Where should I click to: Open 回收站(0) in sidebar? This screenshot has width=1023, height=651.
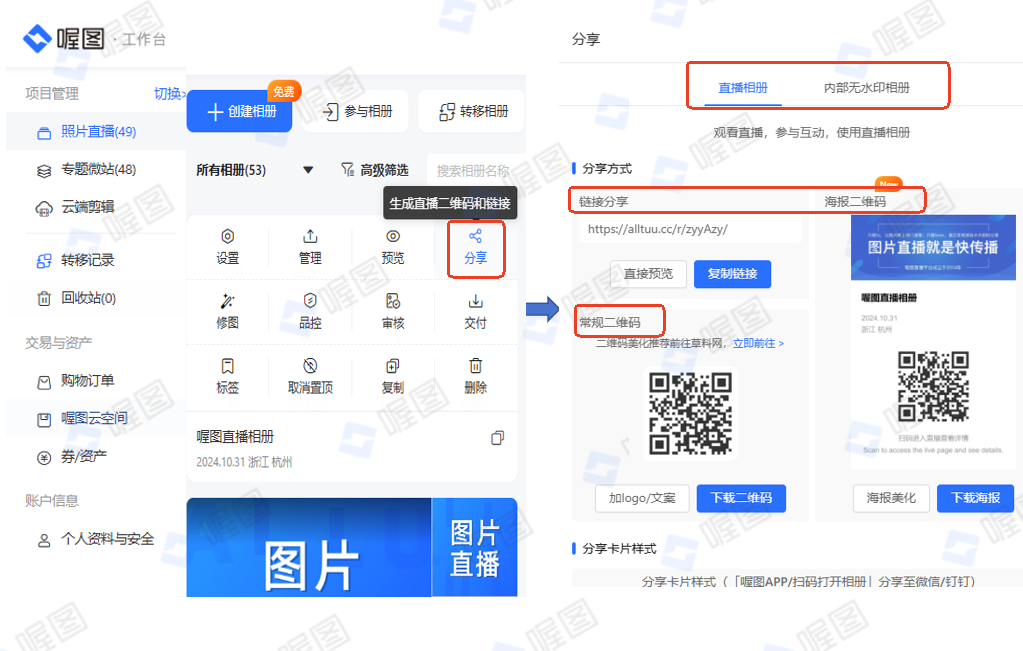coord(97,298)
